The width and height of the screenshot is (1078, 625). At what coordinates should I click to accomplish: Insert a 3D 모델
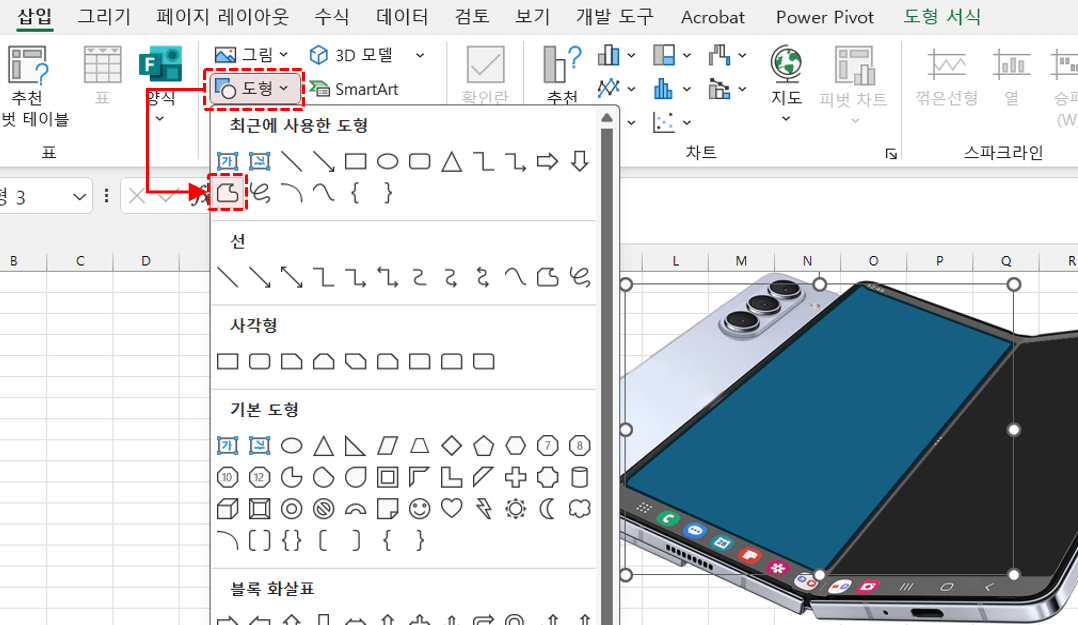click(x=352, y=54)
